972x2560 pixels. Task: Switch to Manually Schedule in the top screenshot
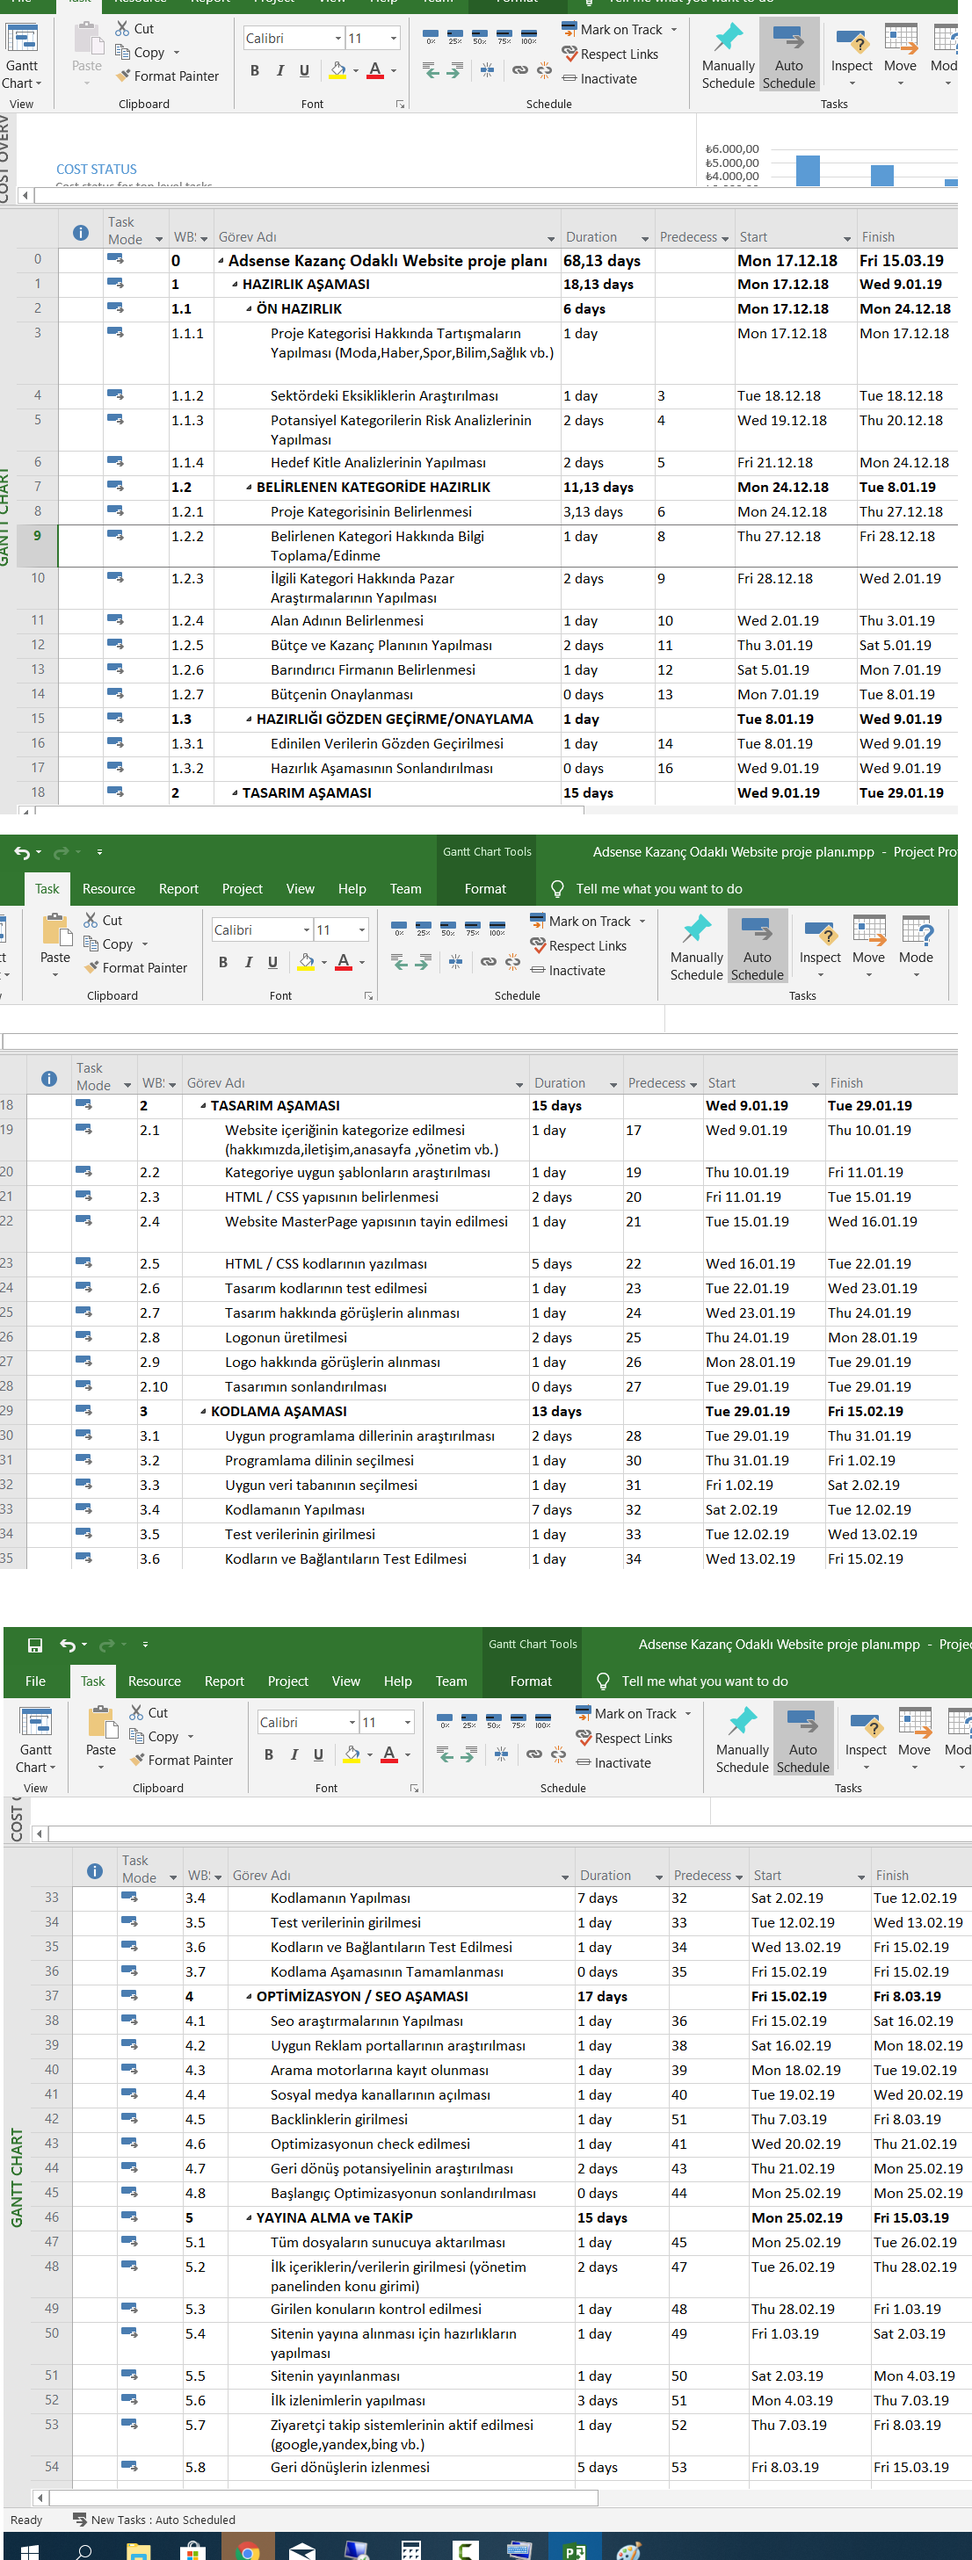coord(728,55)
